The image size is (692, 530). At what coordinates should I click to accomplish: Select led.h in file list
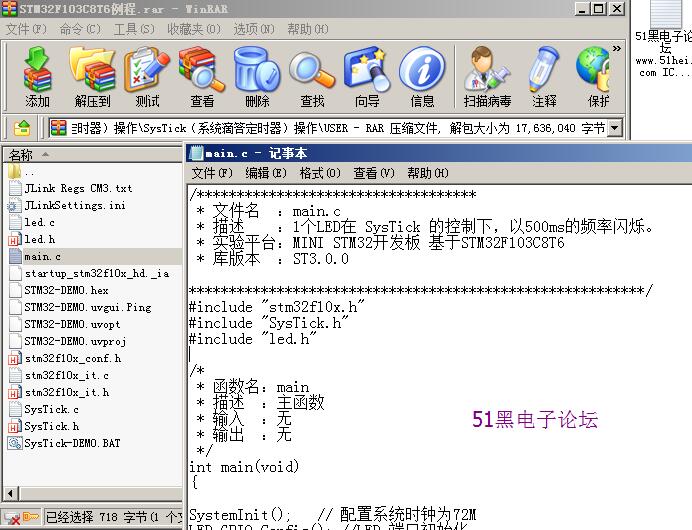pyautogui.click(x=40, y=240)
